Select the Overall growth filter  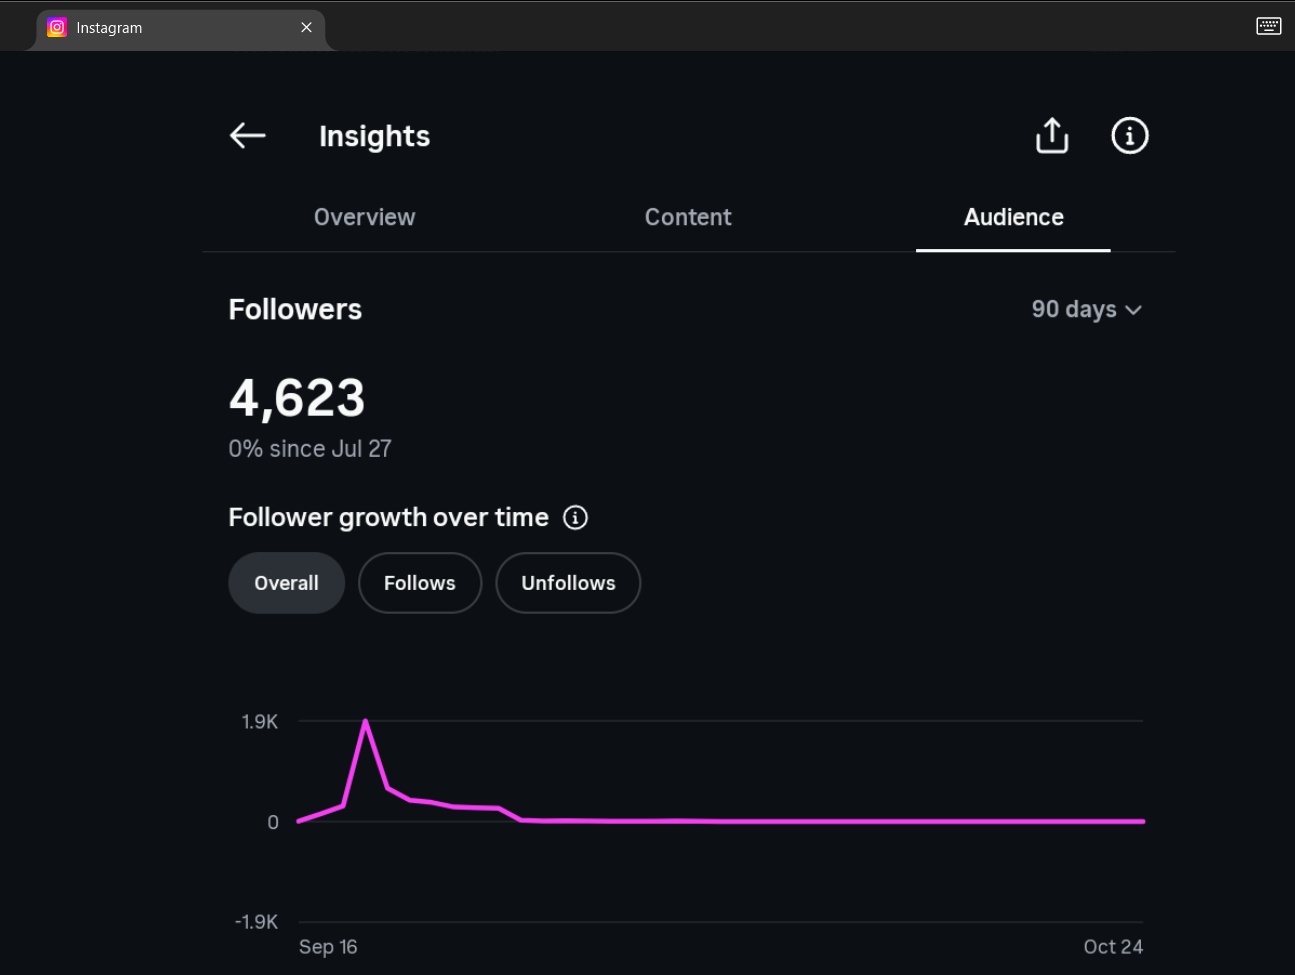[286, 583]
